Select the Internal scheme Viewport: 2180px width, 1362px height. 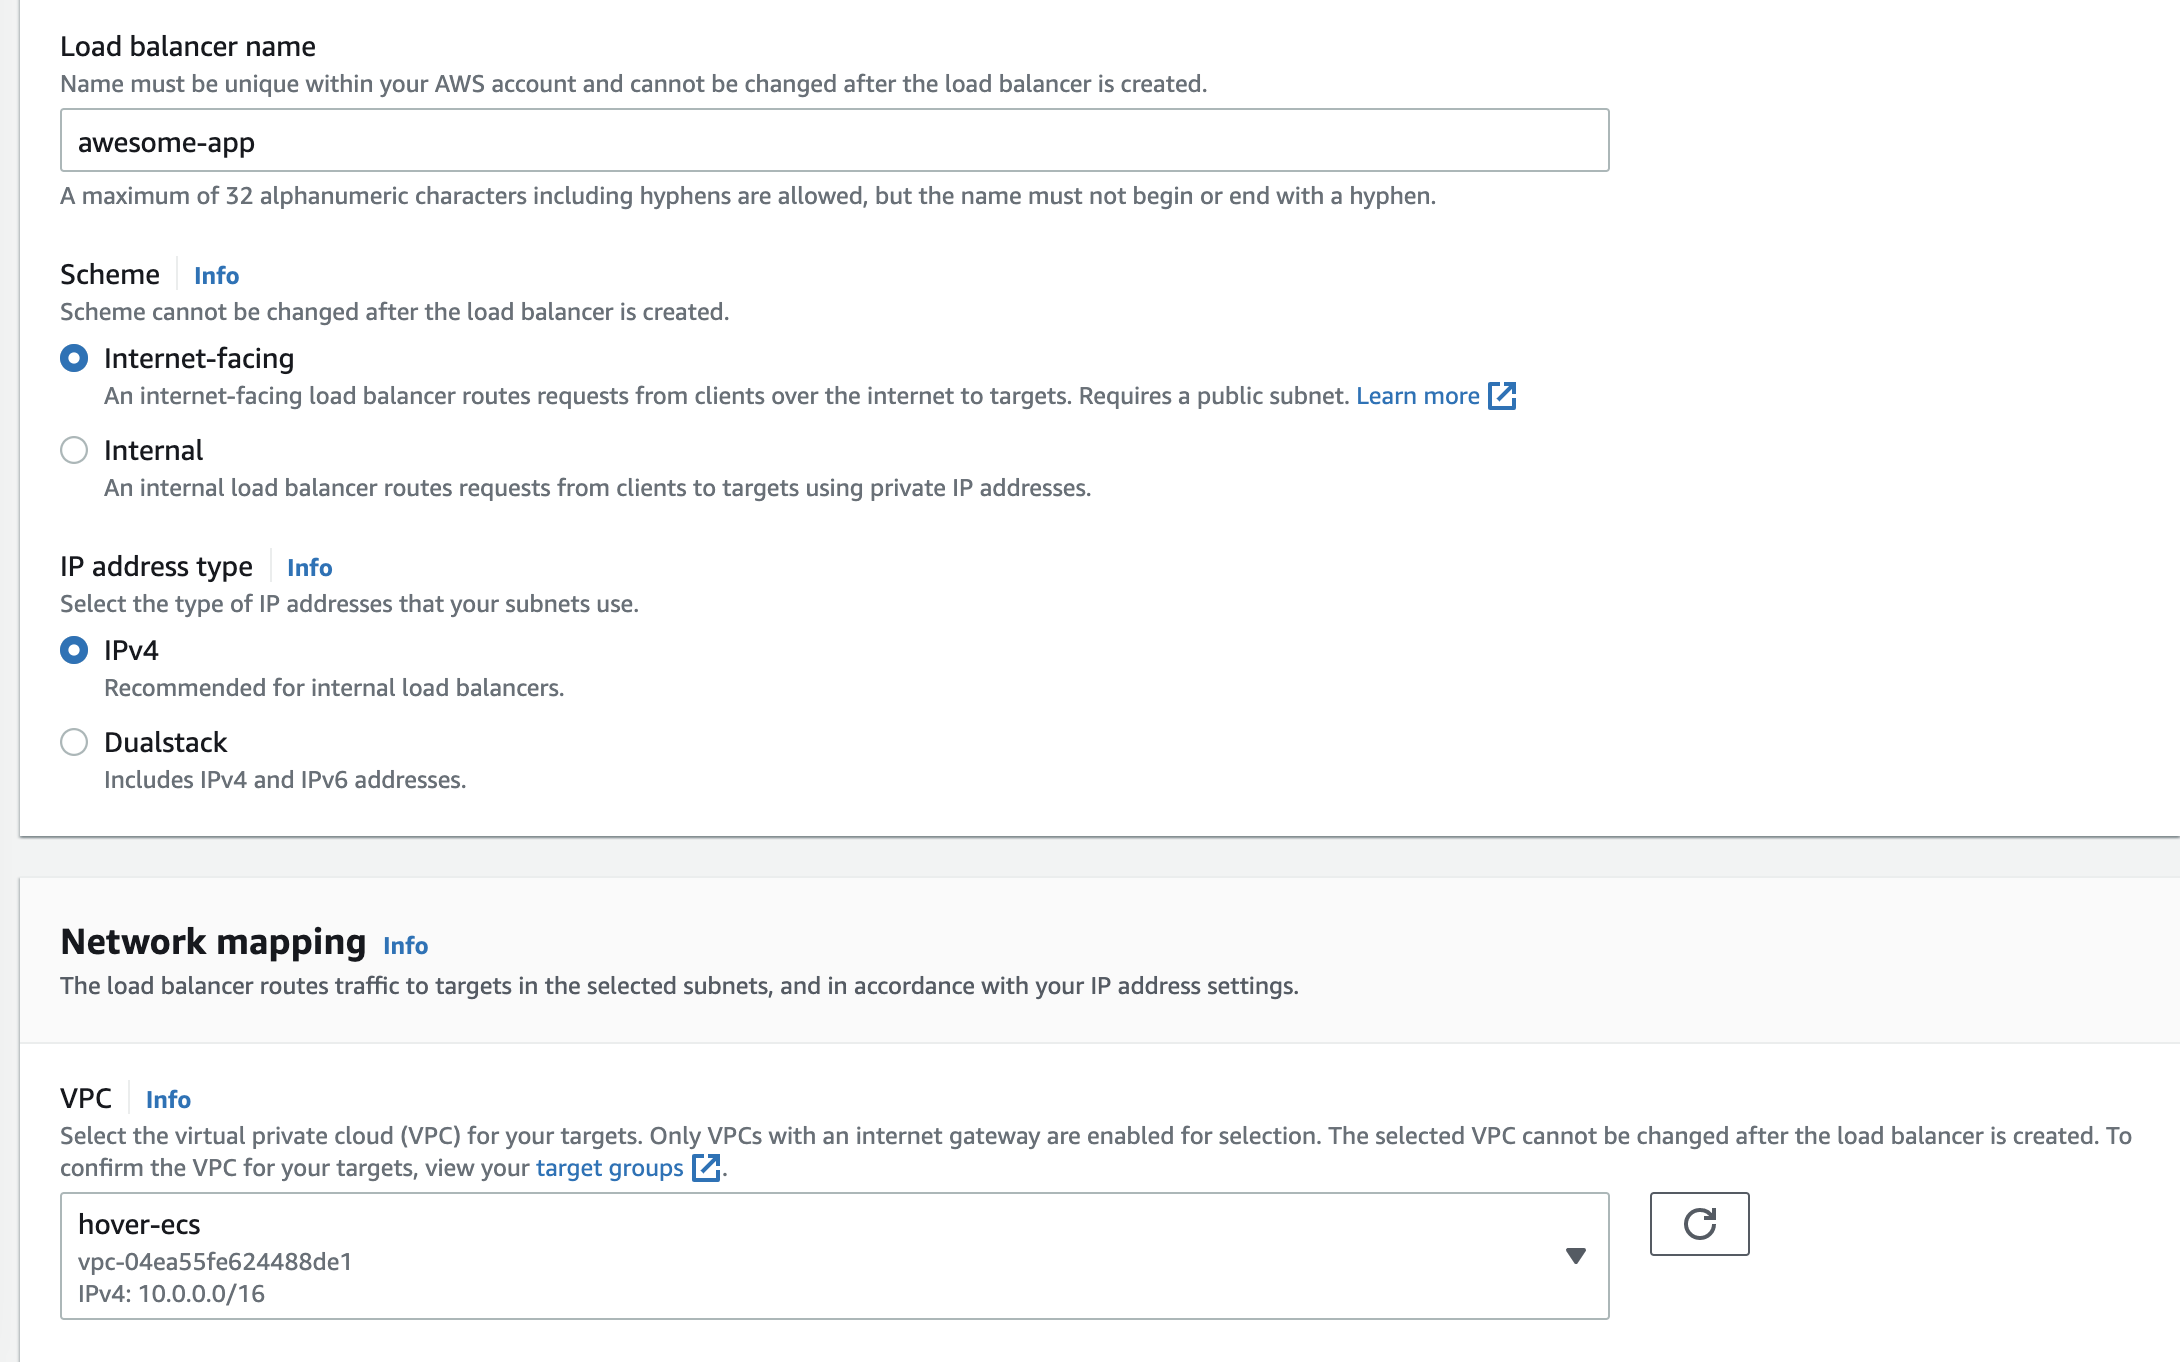point(74,450)
